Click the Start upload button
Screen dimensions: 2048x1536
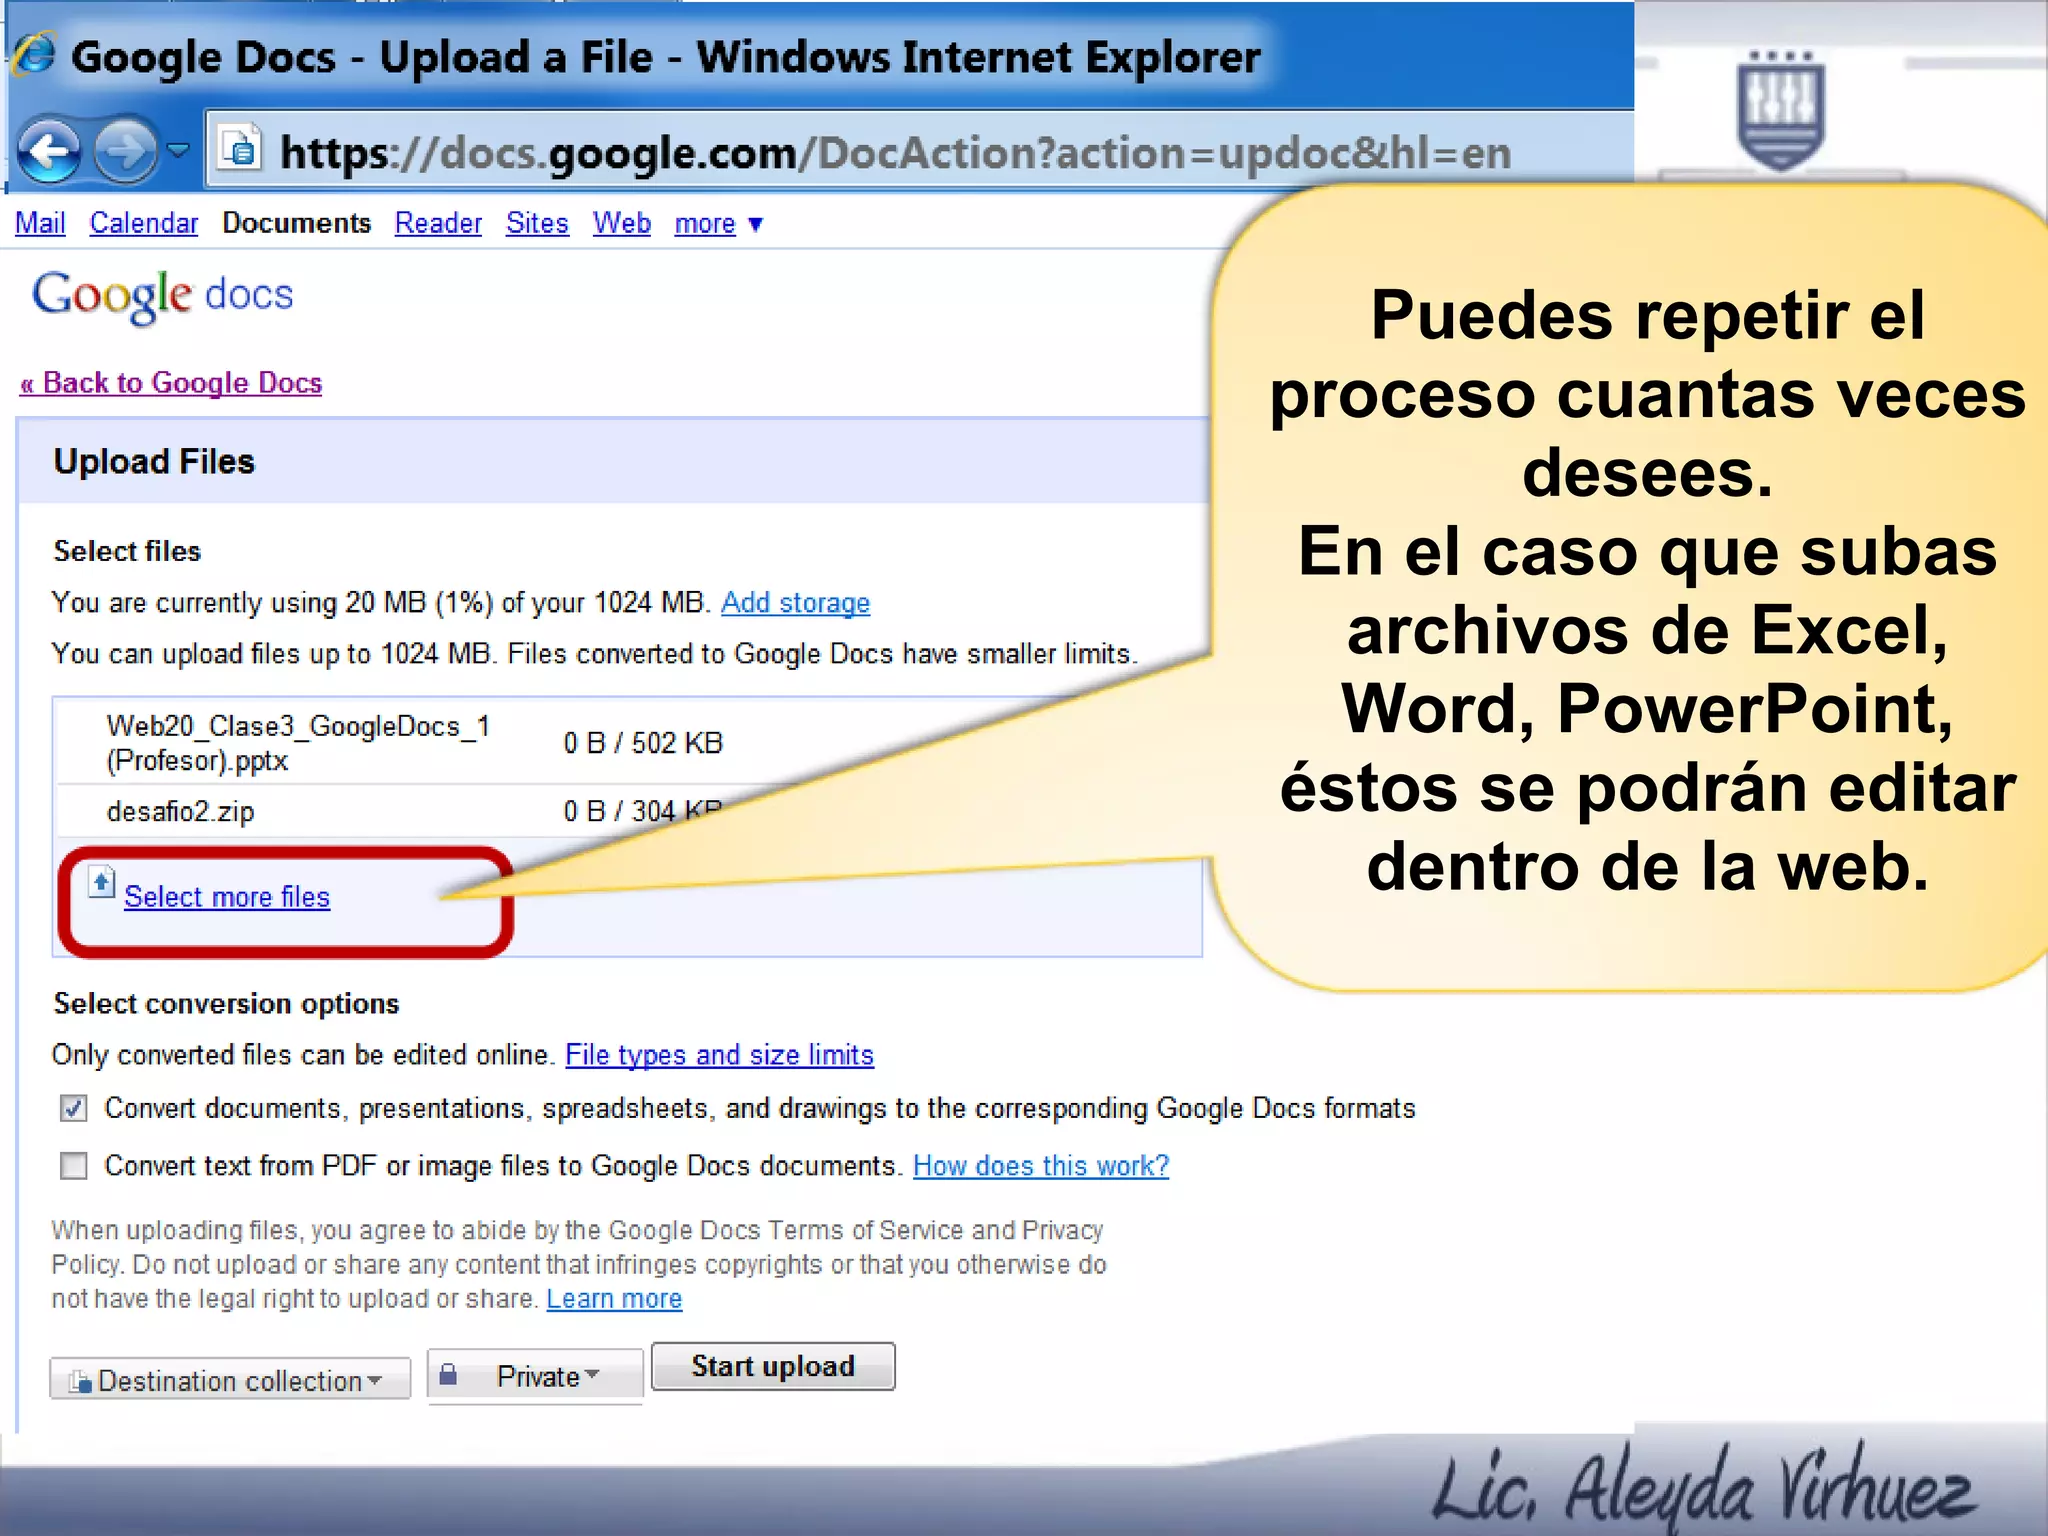[x=773, y=1366]
